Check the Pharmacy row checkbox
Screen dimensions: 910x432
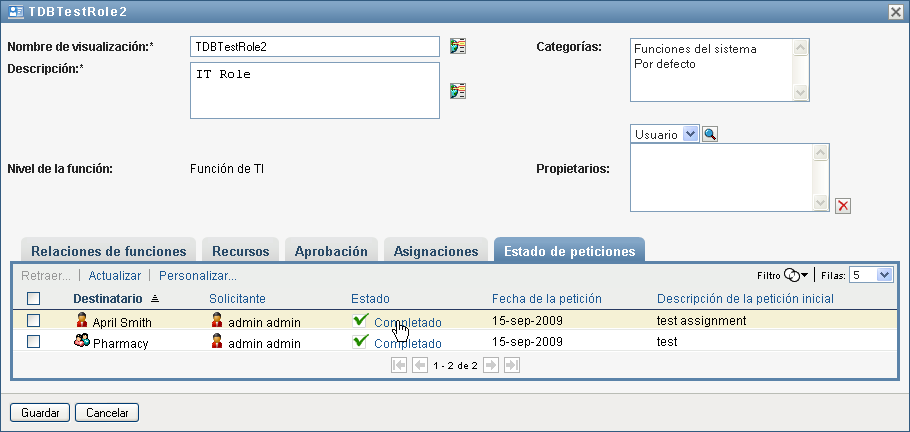(x=34, y=342)
